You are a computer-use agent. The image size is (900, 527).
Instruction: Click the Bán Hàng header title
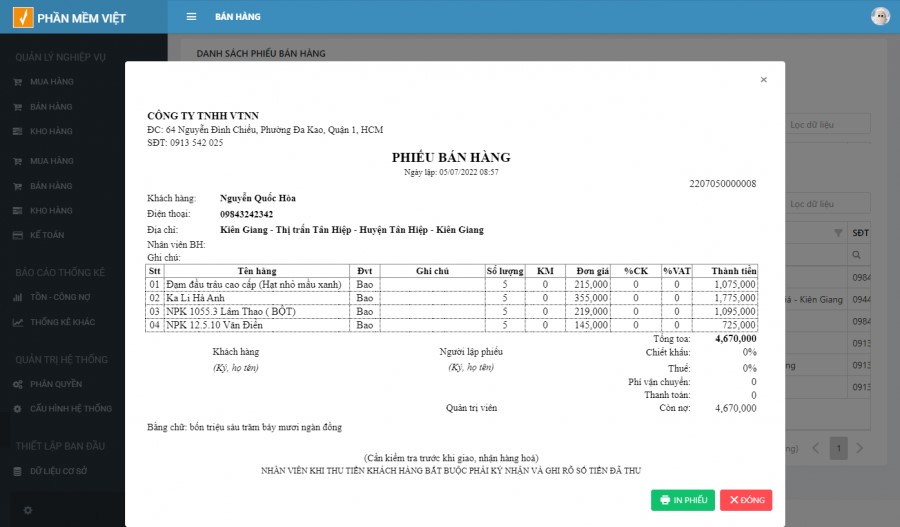(237, 17)
